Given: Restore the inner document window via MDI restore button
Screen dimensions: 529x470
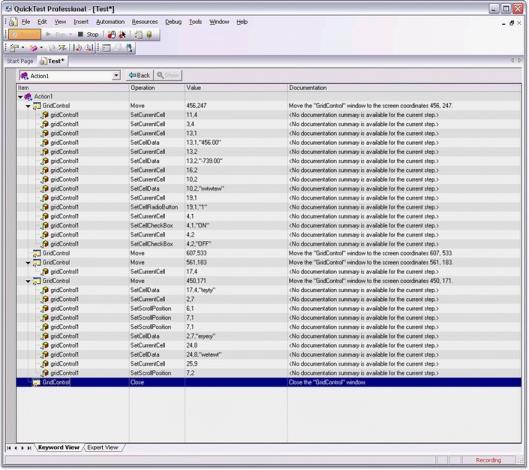Looking at the screenshot, I should 511,23.
